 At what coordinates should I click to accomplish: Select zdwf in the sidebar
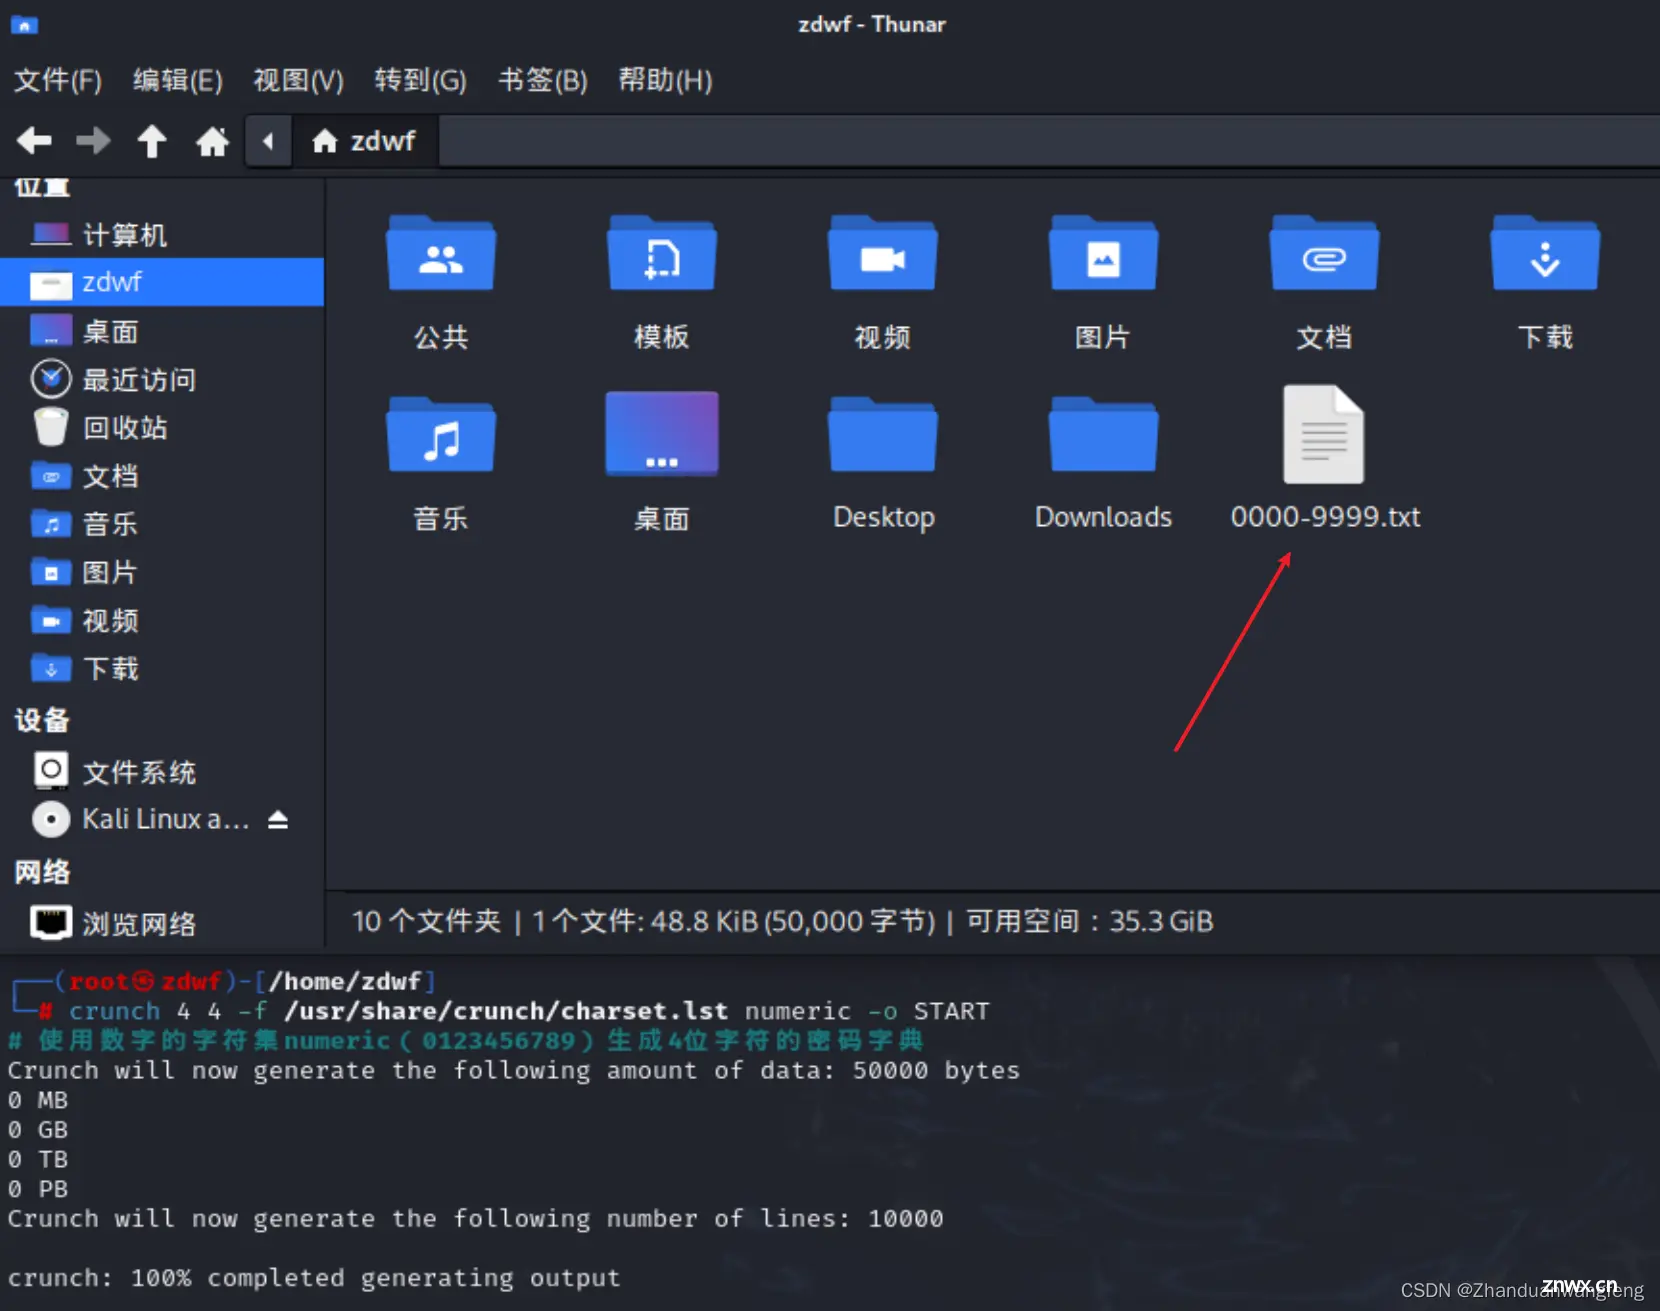(x=162, y=282)
